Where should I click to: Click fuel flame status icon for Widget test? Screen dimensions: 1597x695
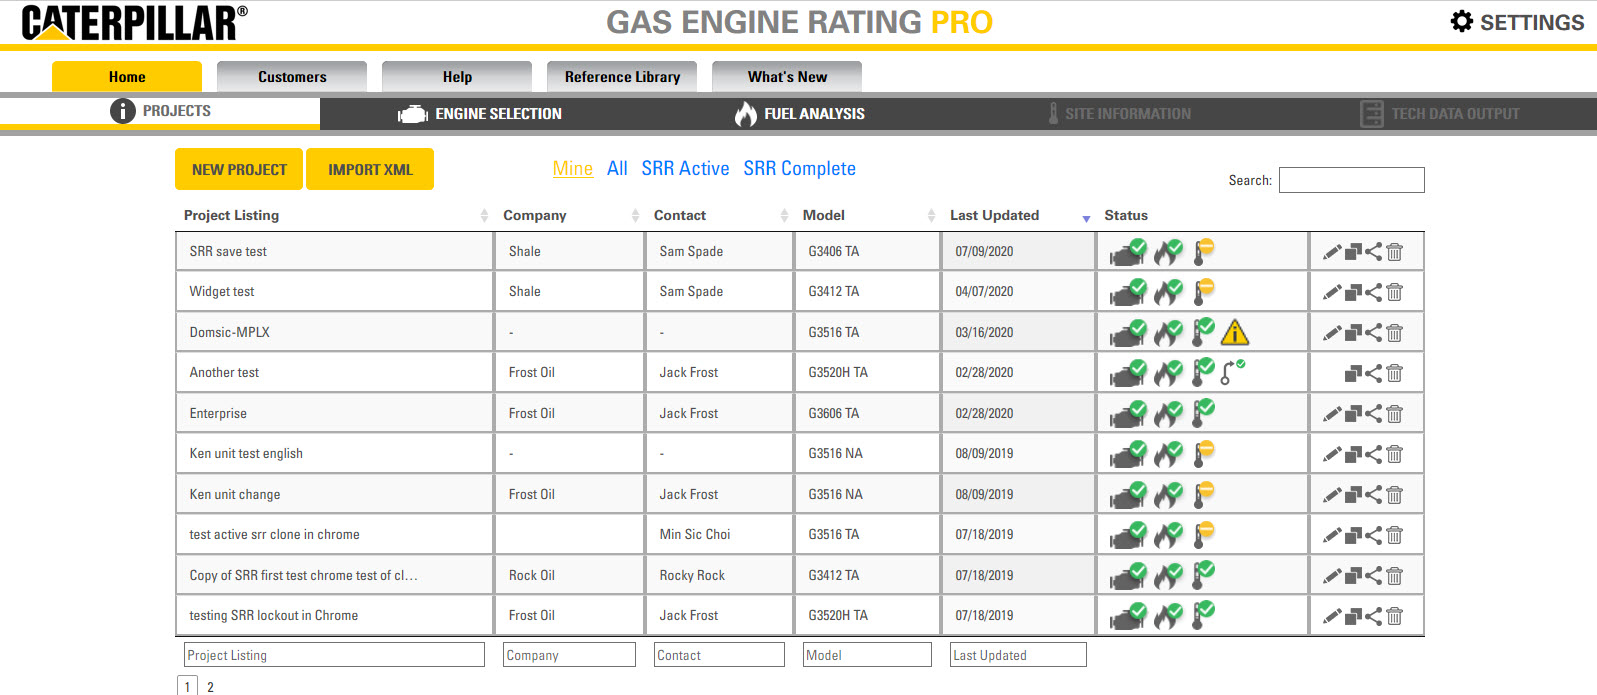[x=1168, y=292]
